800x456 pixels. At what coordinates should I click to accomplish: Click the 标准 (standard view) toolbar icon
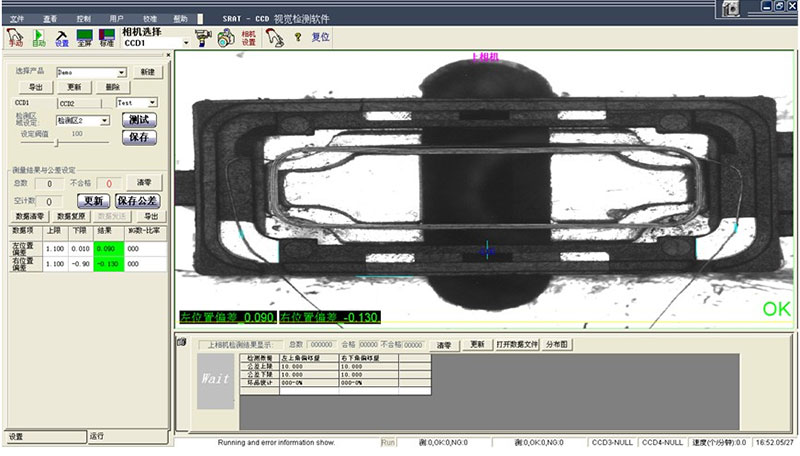(106, 38)
